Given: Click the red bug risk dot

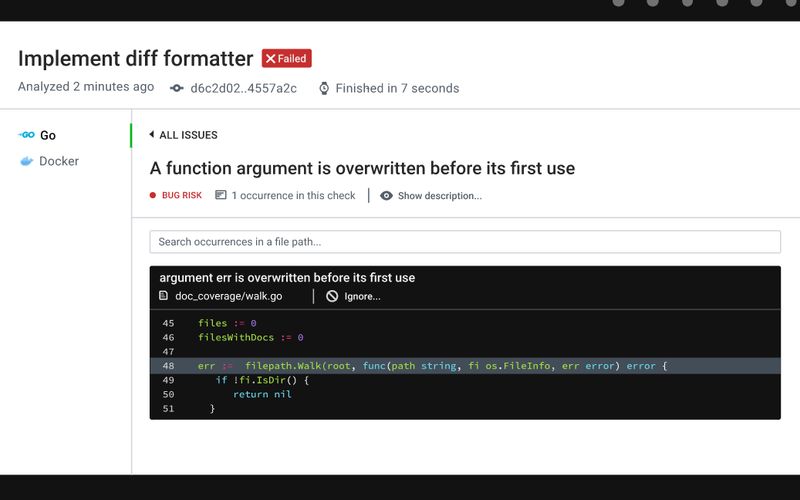Looking at the screenshot, I should [153, 195].
